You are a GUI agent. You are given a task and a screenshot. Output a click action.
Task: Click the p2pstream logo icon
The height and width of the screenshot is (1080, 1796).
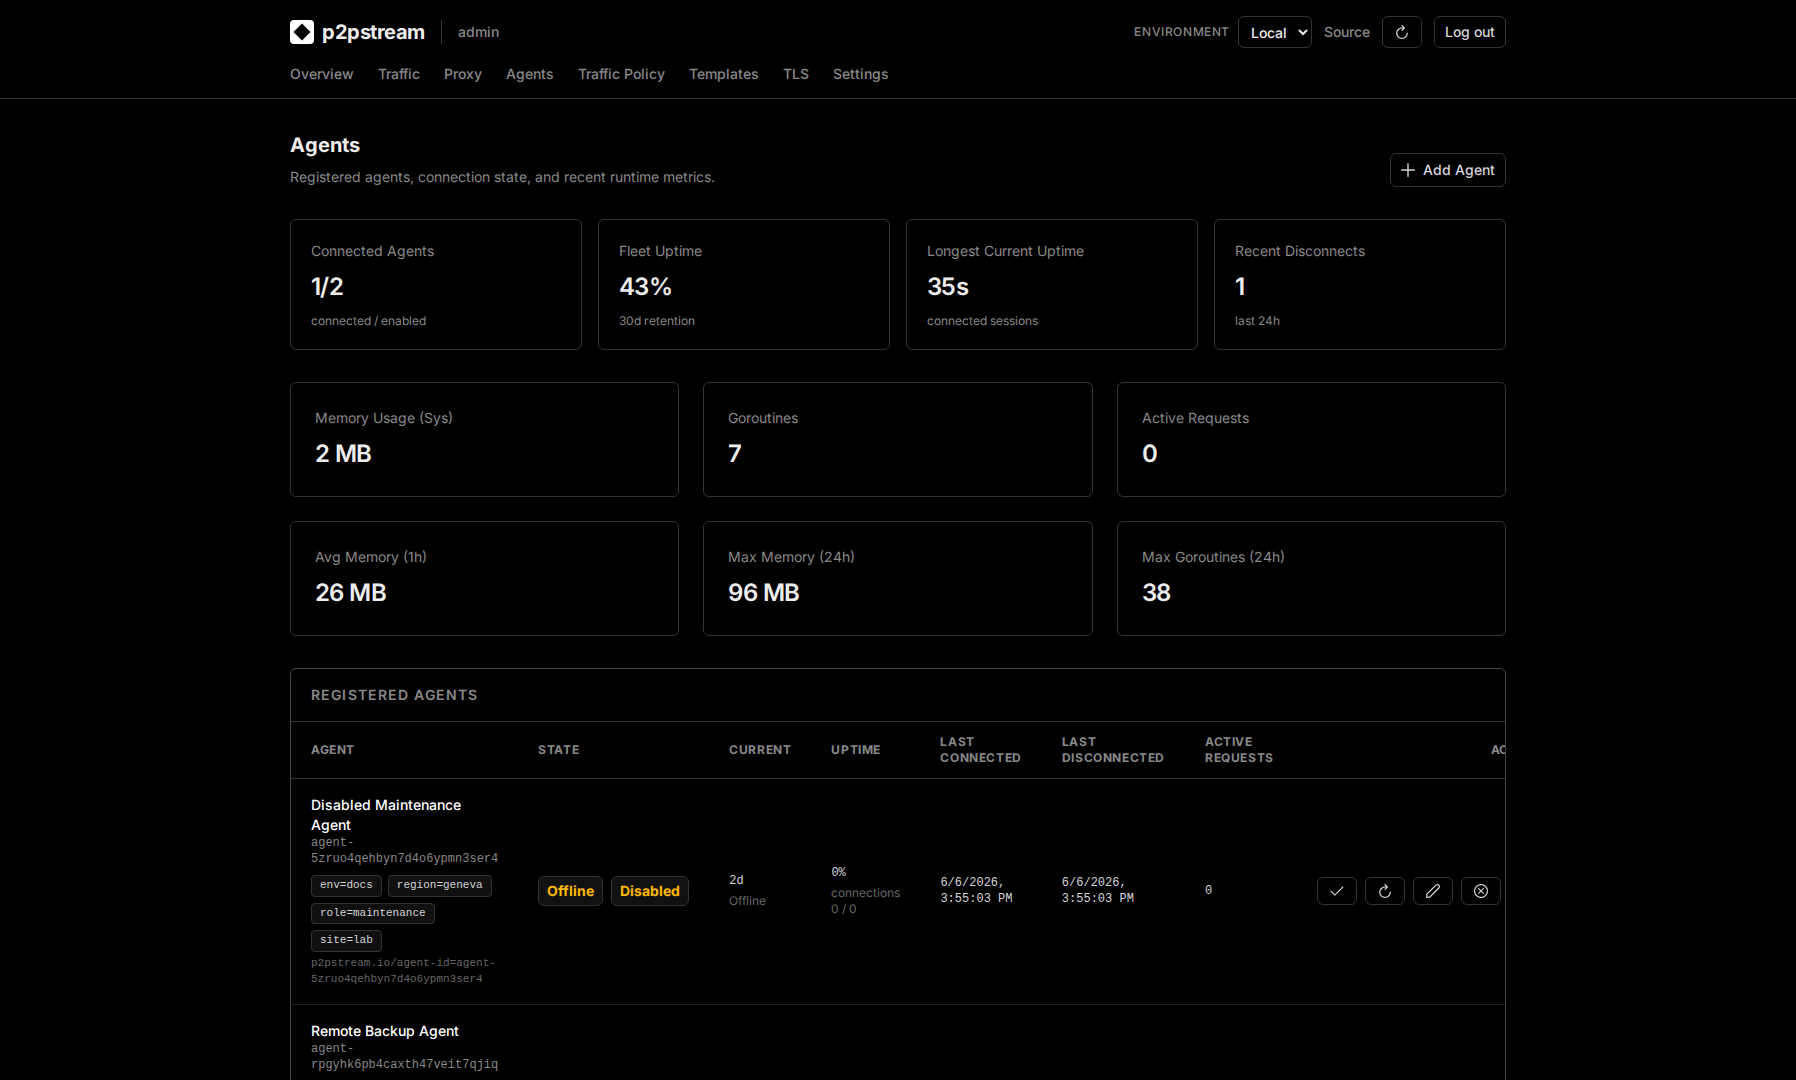302,32
